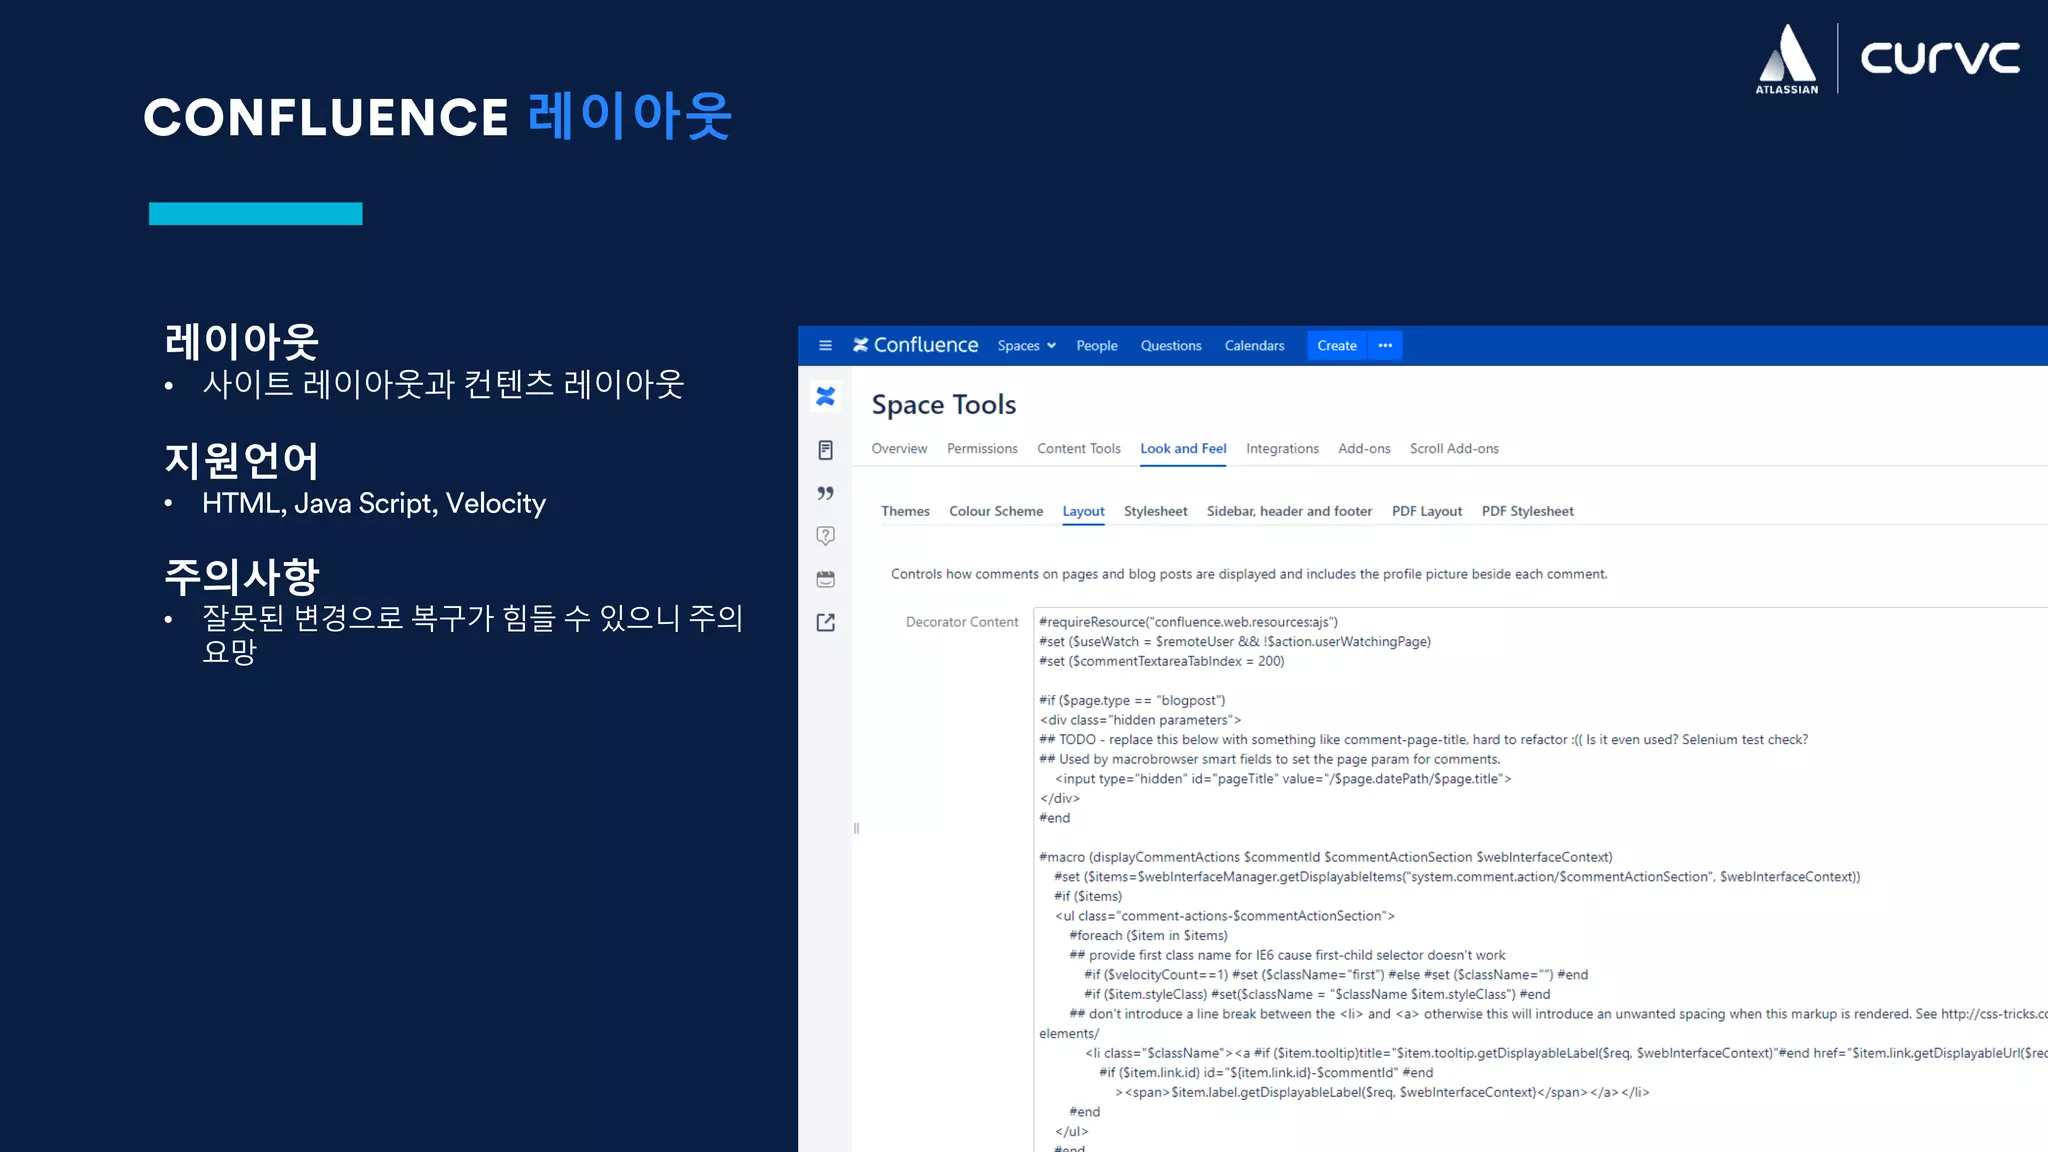The width and height of the screenshot is (2048, 1152).
Task: Click 'HTML, Java Script, Velocity' bullet text
Action: tap(374, 503)
